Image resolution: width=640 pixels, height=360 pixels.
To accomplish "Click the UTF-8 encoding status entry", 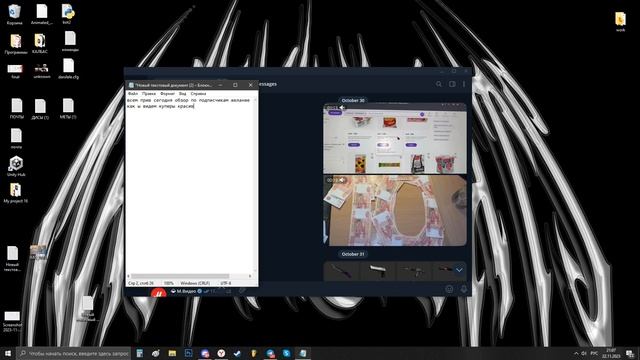I will 226,283.
